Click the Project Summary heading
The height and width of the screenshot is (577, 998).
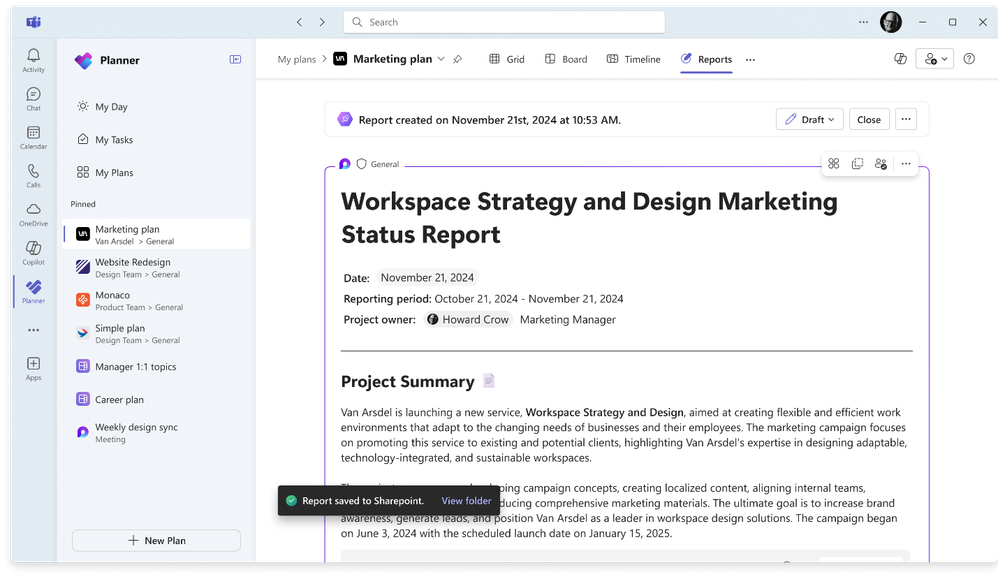pyautogui.click(x=408, y=382)
